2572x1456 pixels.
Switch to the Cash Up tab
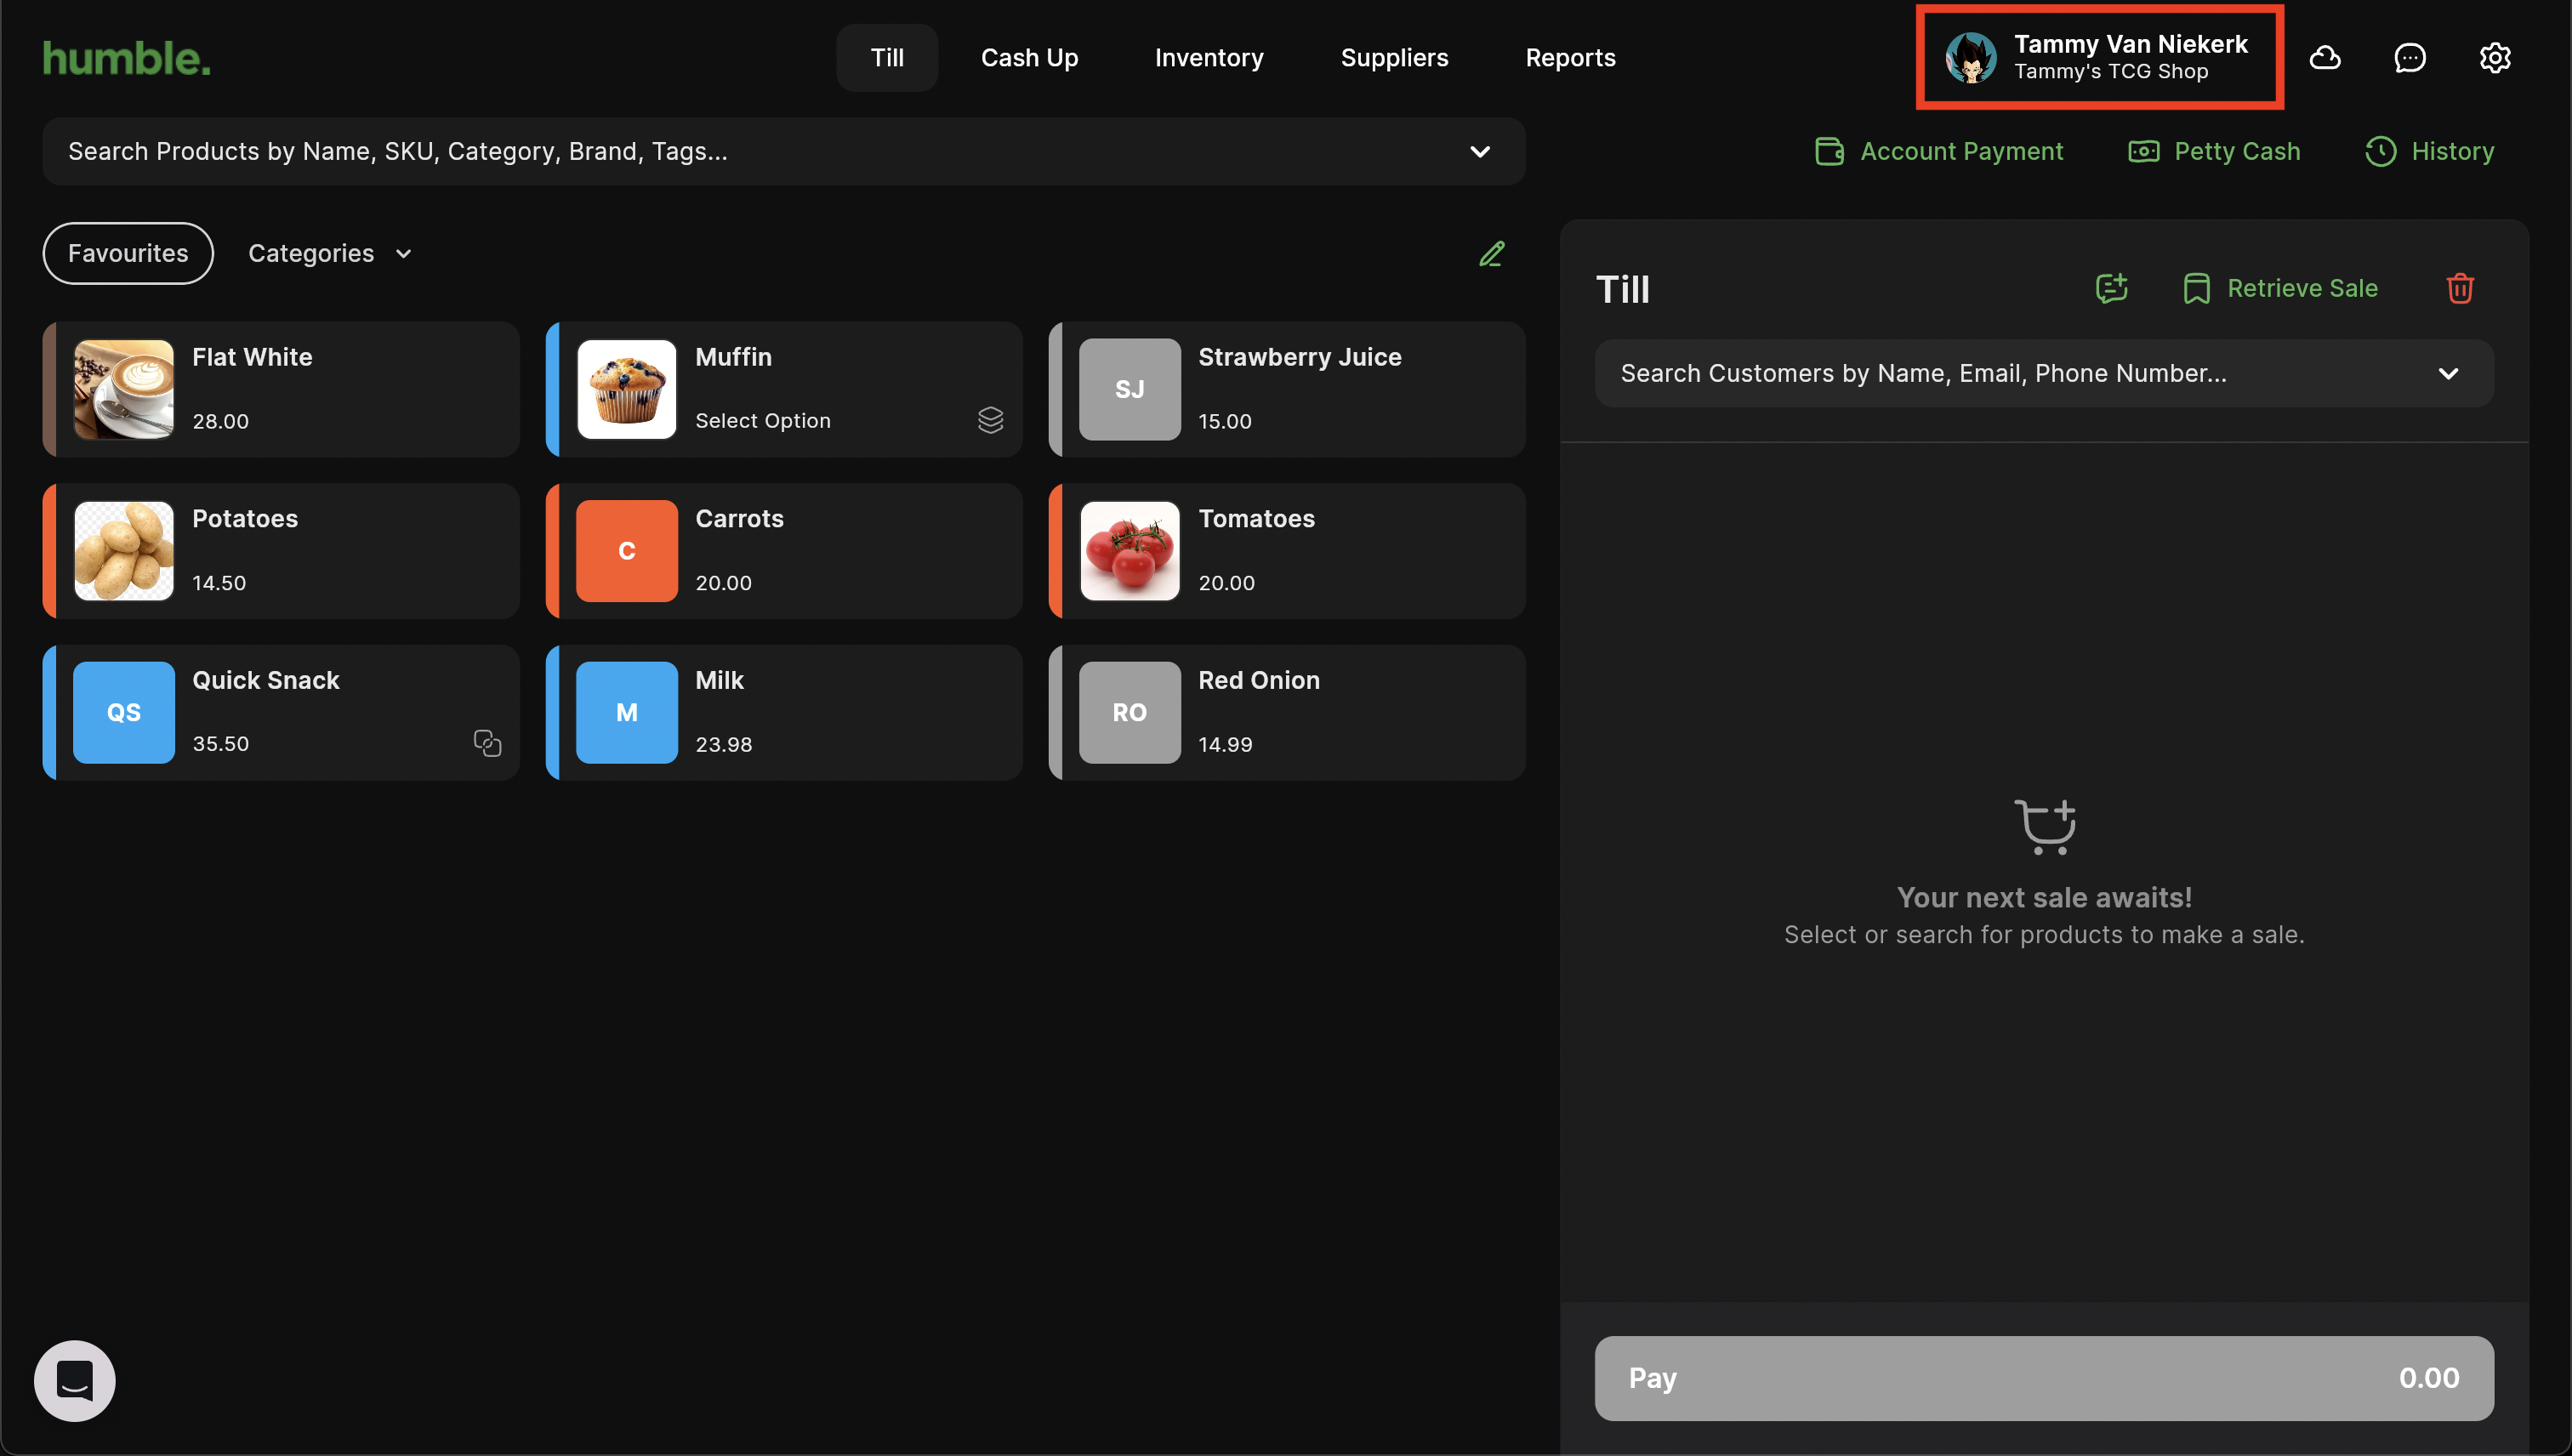coord(1029,58)
